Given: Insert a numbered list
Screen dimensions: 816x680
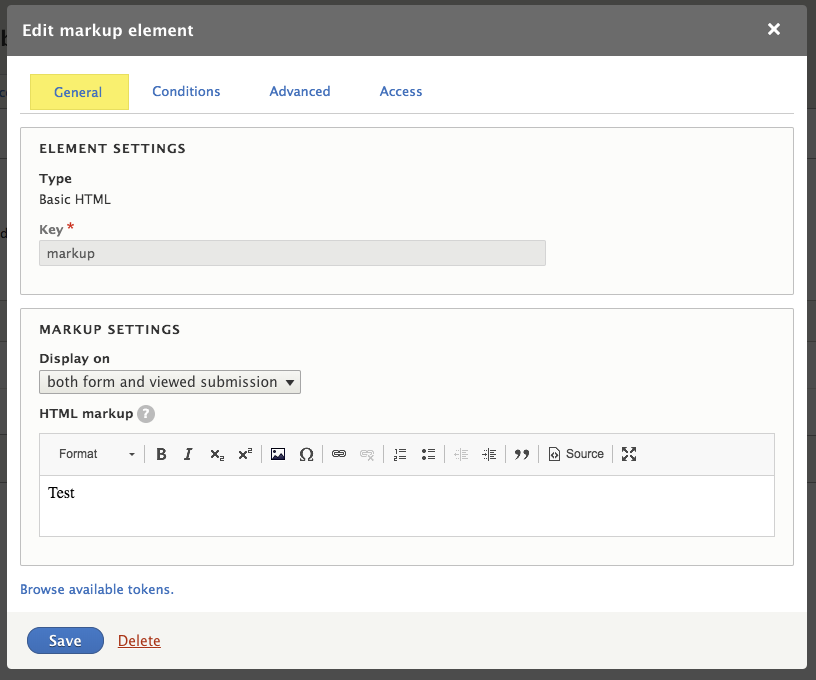Looking at the screenshot, I should pyautogui.click(x=400, y=454).
